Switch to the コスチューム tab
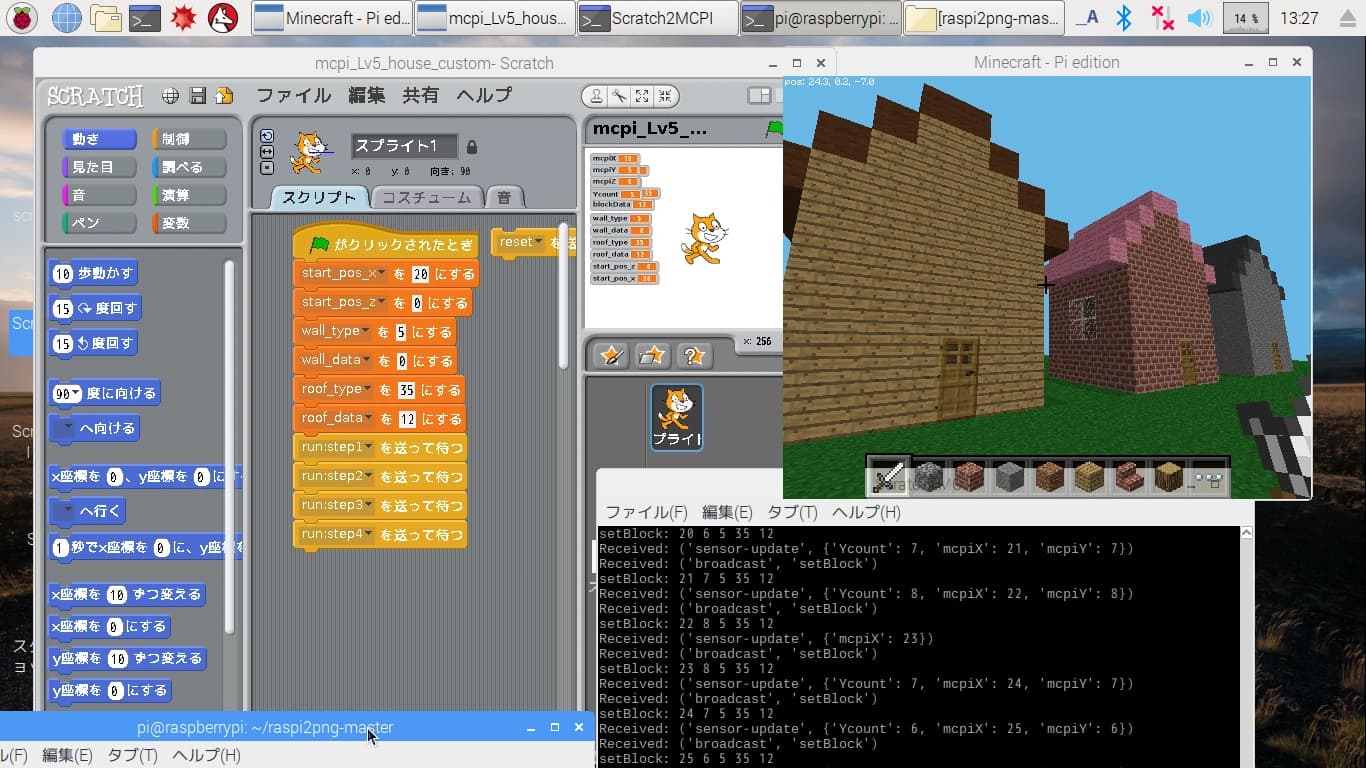This screenshot has width=1366, height=768. [x=427, y=197]
